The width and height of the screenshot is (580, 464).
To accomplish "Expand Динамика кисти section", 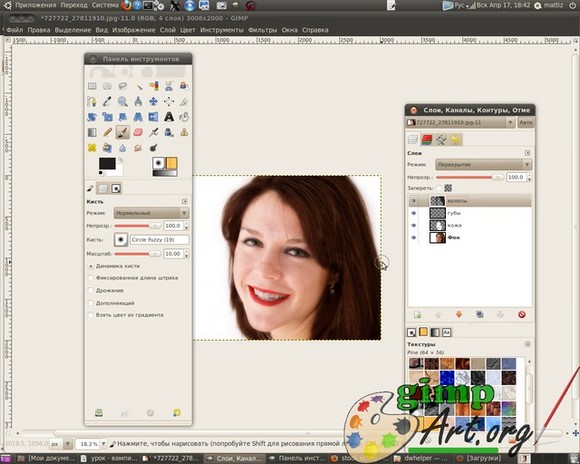I will coord(91,266).
